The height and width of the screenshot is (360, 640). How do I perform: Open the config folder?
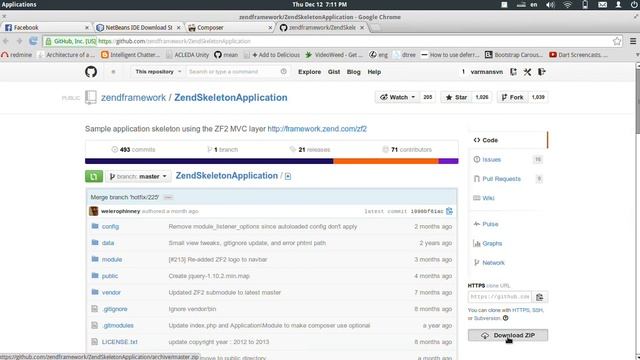(x=110, y=227)
